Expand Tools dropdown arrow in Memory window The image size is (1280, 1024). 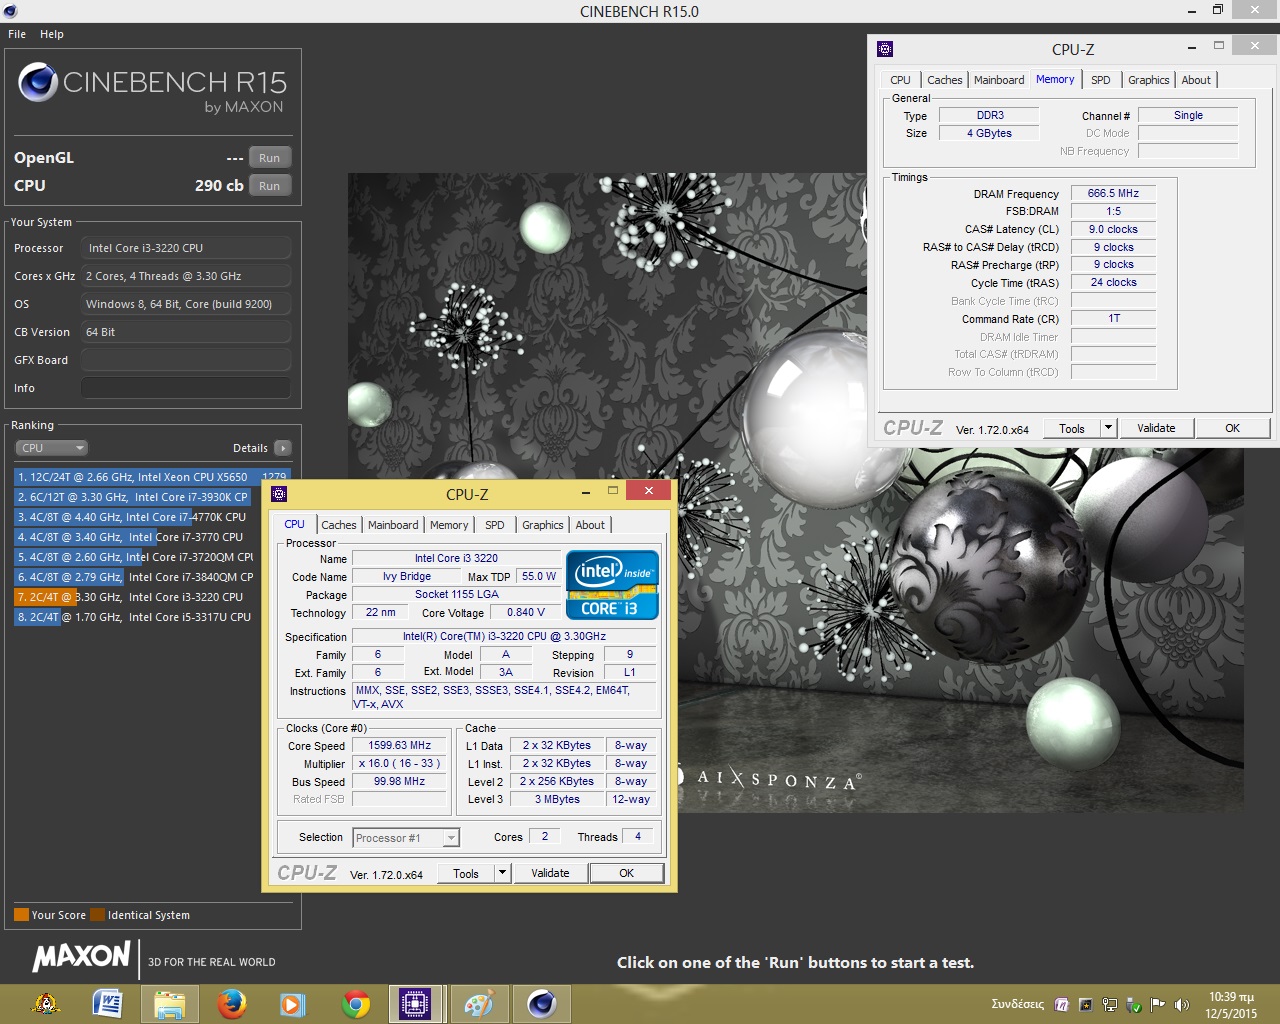tap(1108, 428)
